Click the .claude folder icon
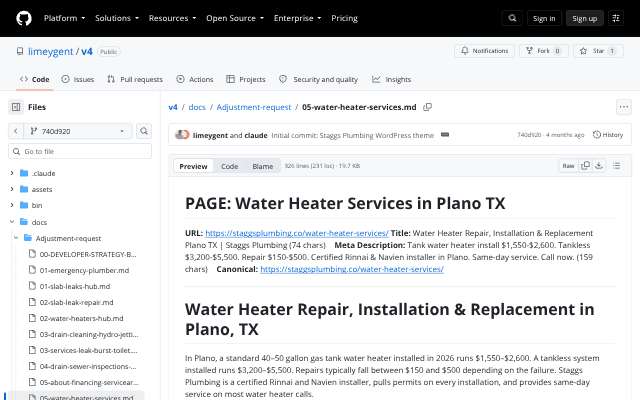 24,173
